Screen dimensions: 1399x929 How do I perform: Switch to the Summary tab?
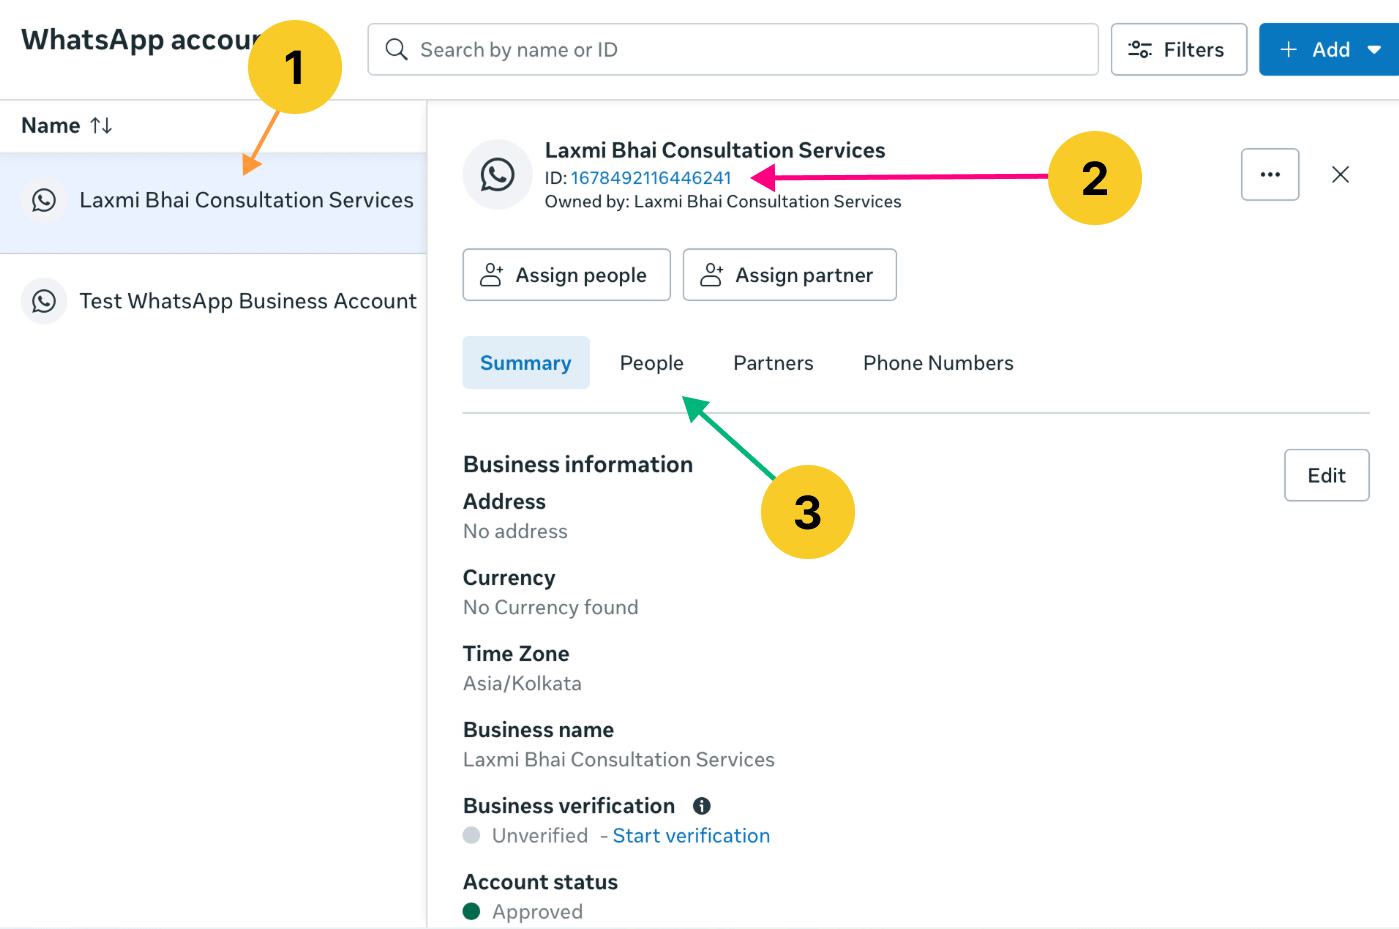click(x=526, y=363)
